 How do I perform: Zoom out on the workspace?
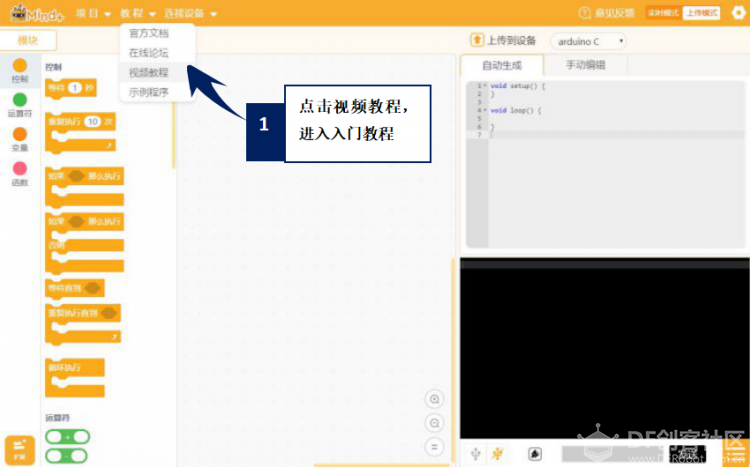pos(434,423)
